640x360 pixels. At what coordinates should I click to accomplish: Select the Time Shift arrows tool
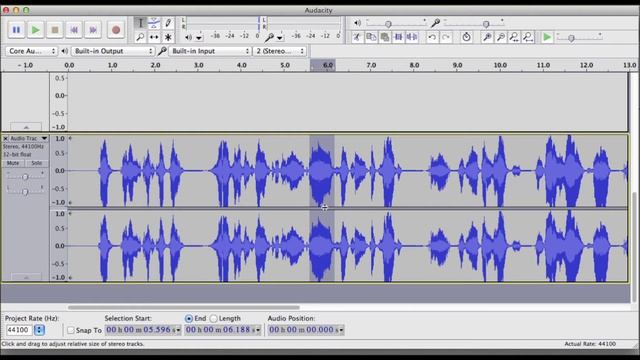pos(154,37)
